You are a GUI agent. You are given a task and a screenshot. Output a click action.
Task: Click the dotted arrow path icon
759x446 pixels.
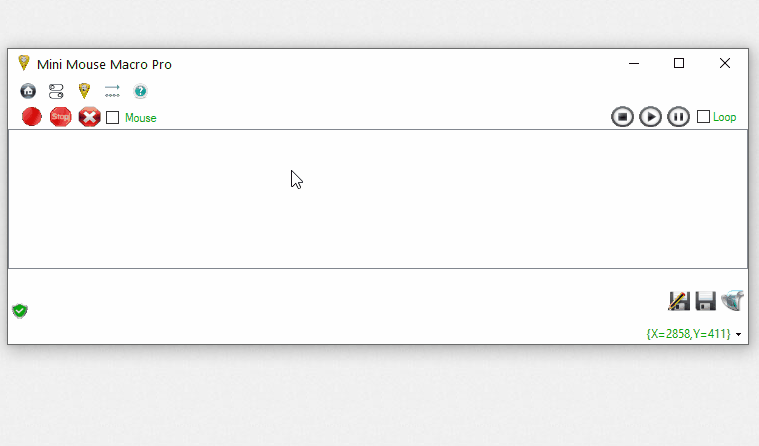[x=112, y=91]
